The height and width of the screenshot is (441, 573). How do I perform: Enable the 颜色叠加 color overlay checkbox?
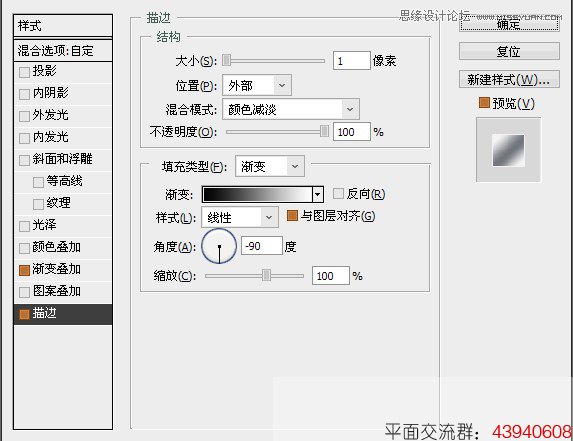pos(24,248)
